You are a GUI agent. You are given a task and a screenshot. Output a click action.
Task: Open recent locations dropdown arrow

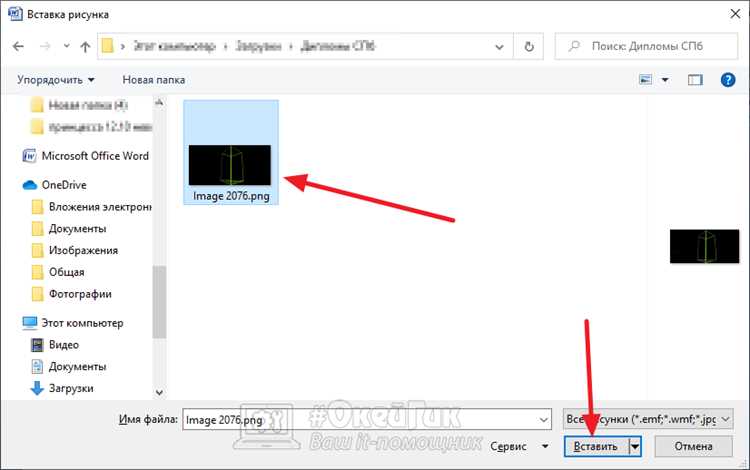point(66,46)
